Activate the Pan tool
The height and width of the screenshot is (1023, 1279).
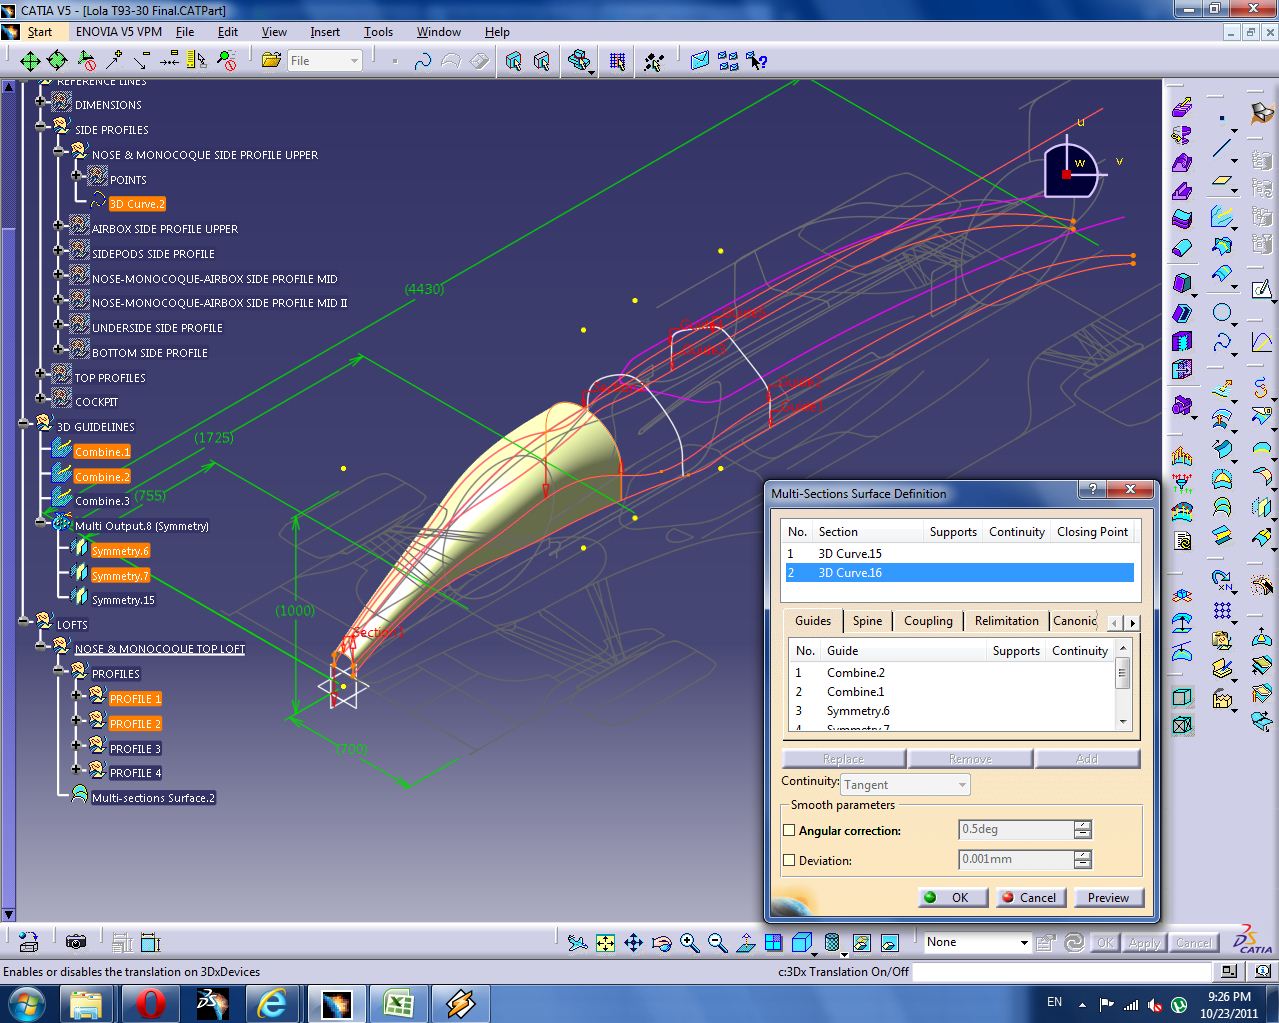coord(631,941)
